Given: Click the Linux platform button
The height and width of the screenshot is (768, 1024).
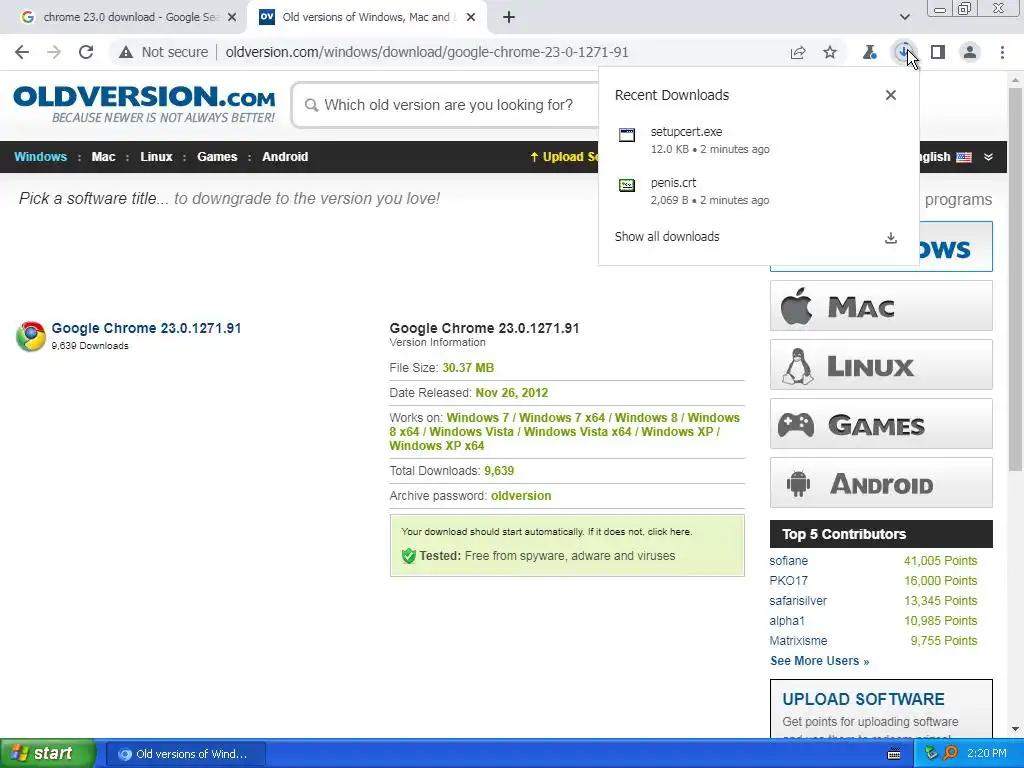Looking at the screenshot, I should (x=881, y=364).
